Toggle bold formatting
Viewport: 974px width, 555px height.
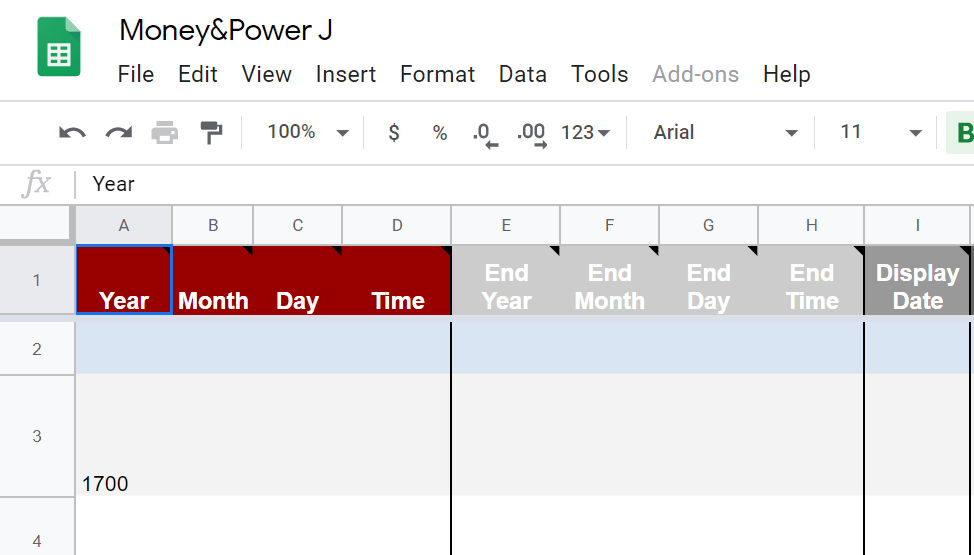[x=963, y=132]
